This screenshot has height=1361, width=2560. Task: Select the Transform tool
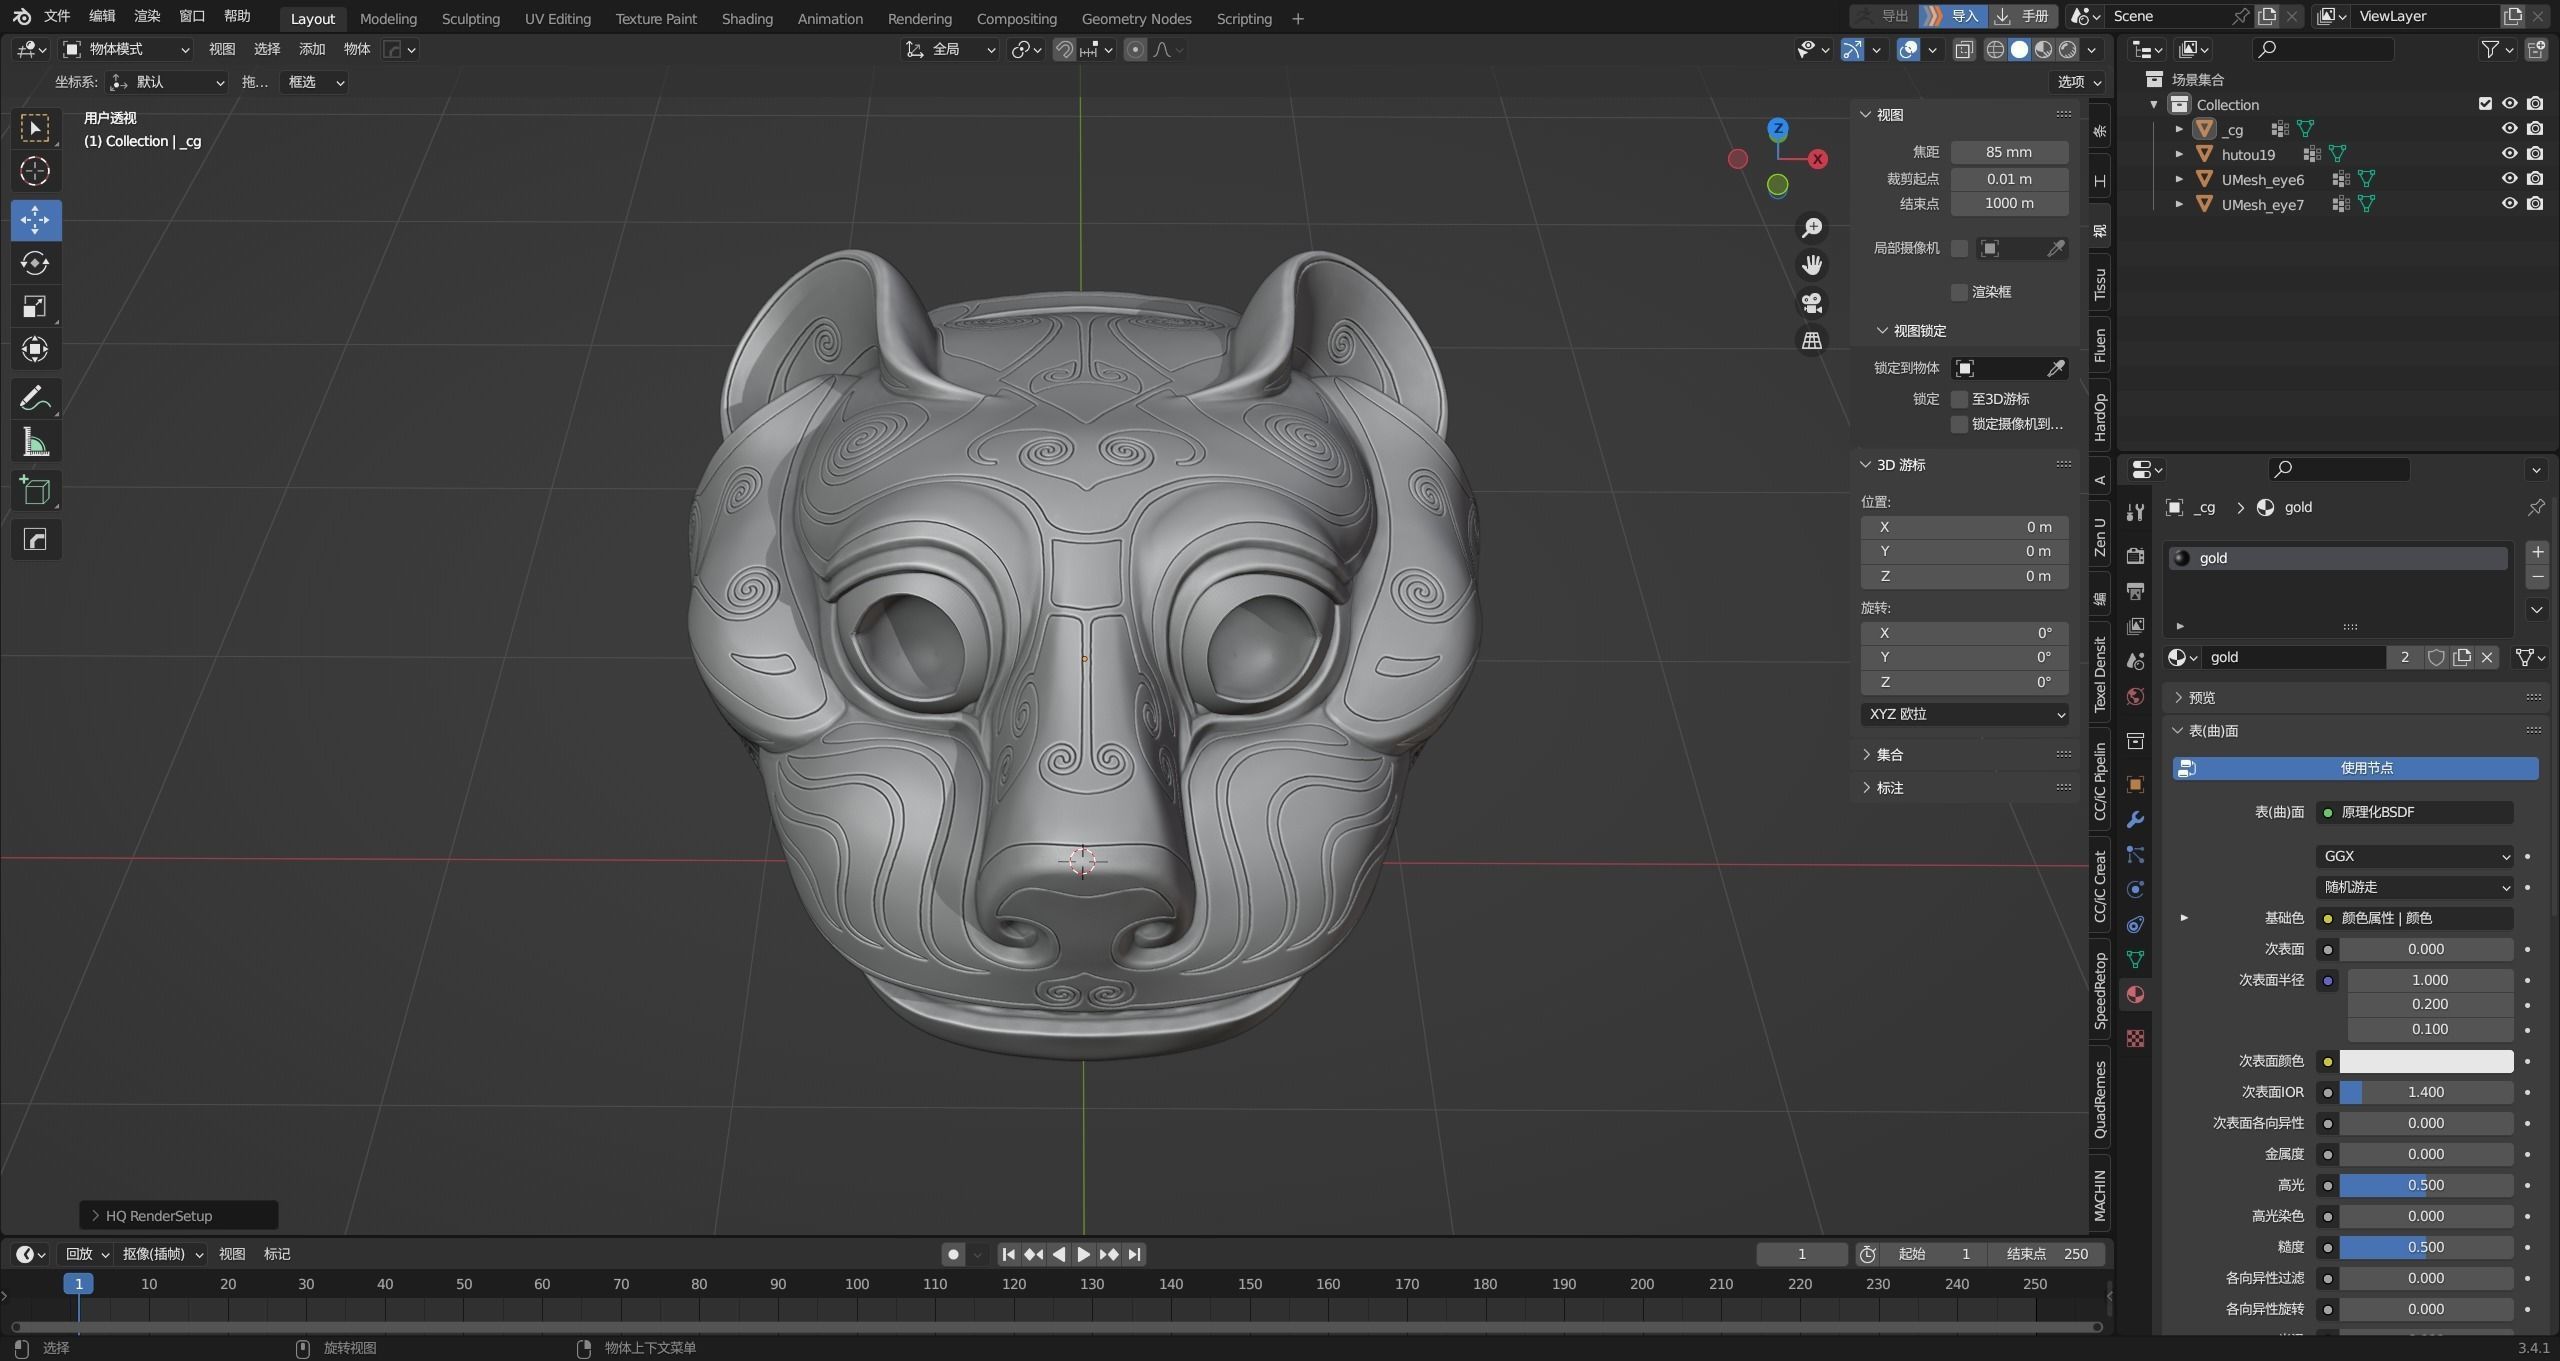coord(35,349)
